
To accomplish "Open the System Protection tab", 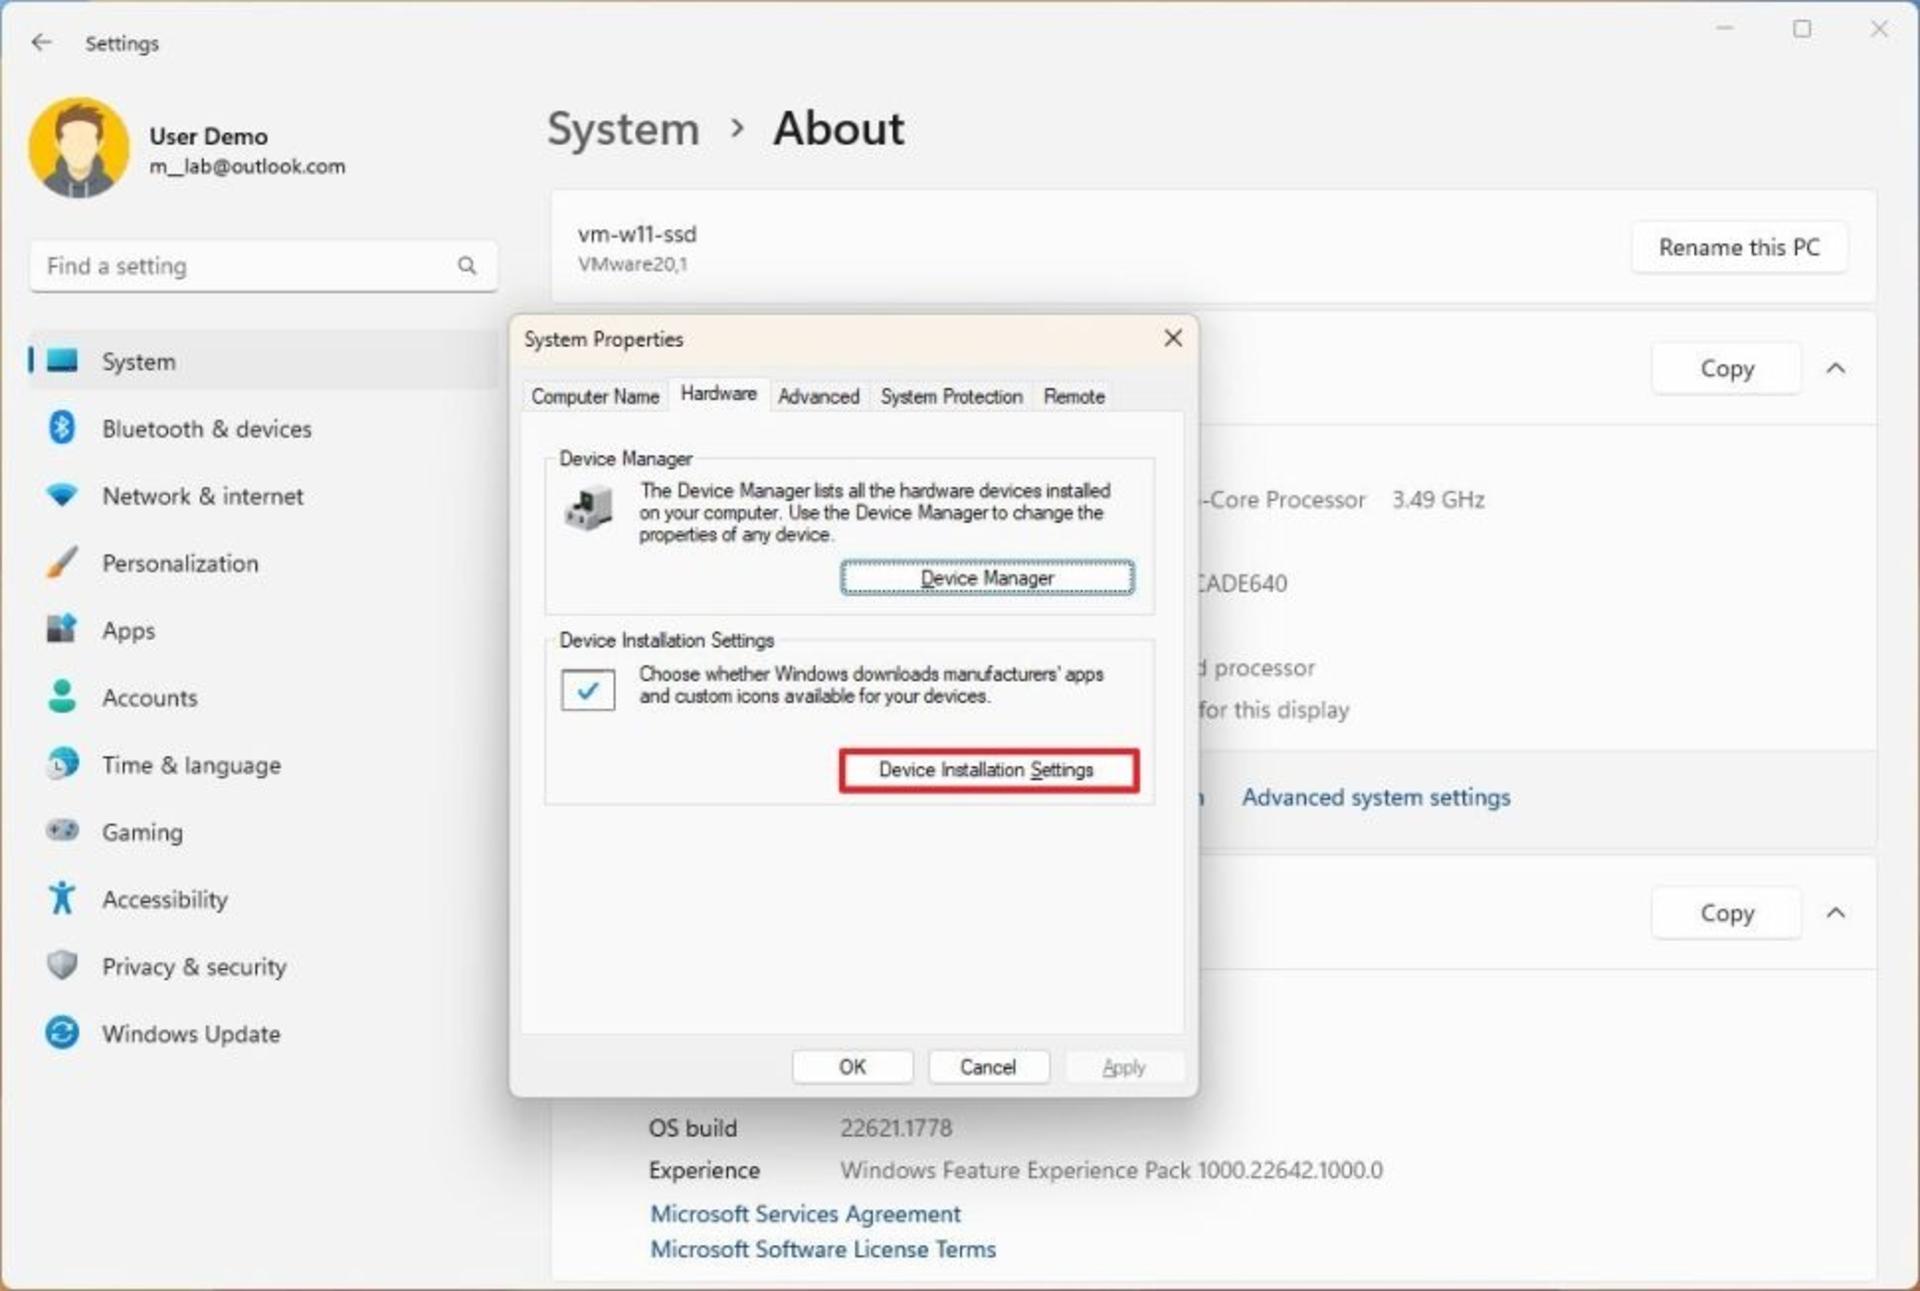I will pos(951,396).
